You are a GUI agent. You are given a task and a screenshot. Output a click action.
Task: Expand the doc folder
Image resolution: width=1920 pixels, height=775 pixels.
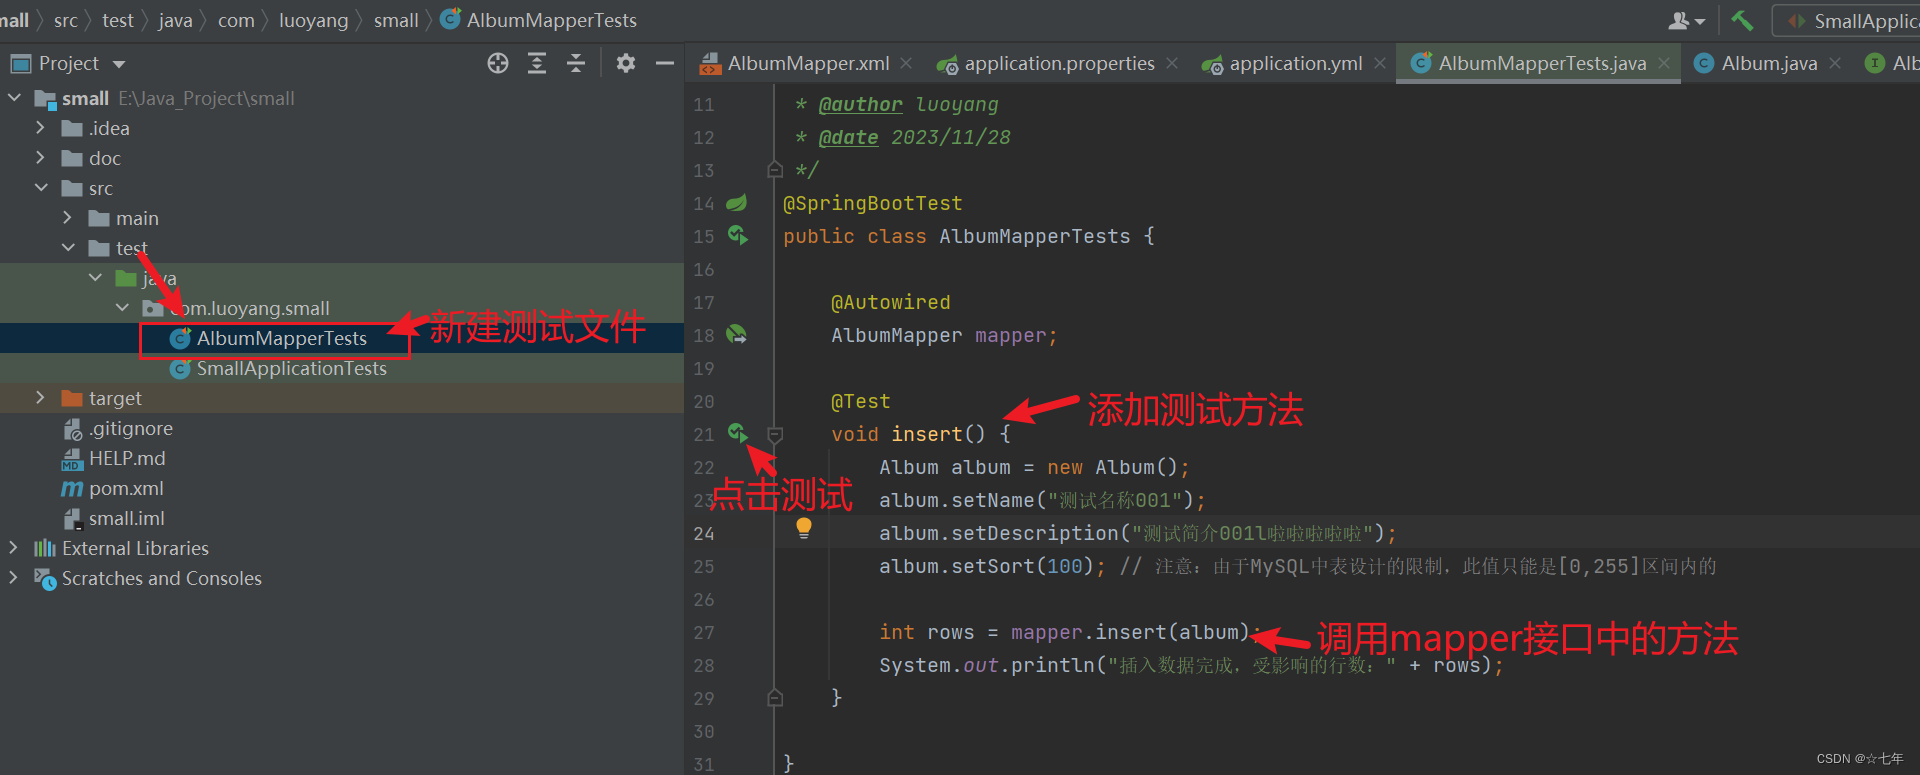pos(40,158)
